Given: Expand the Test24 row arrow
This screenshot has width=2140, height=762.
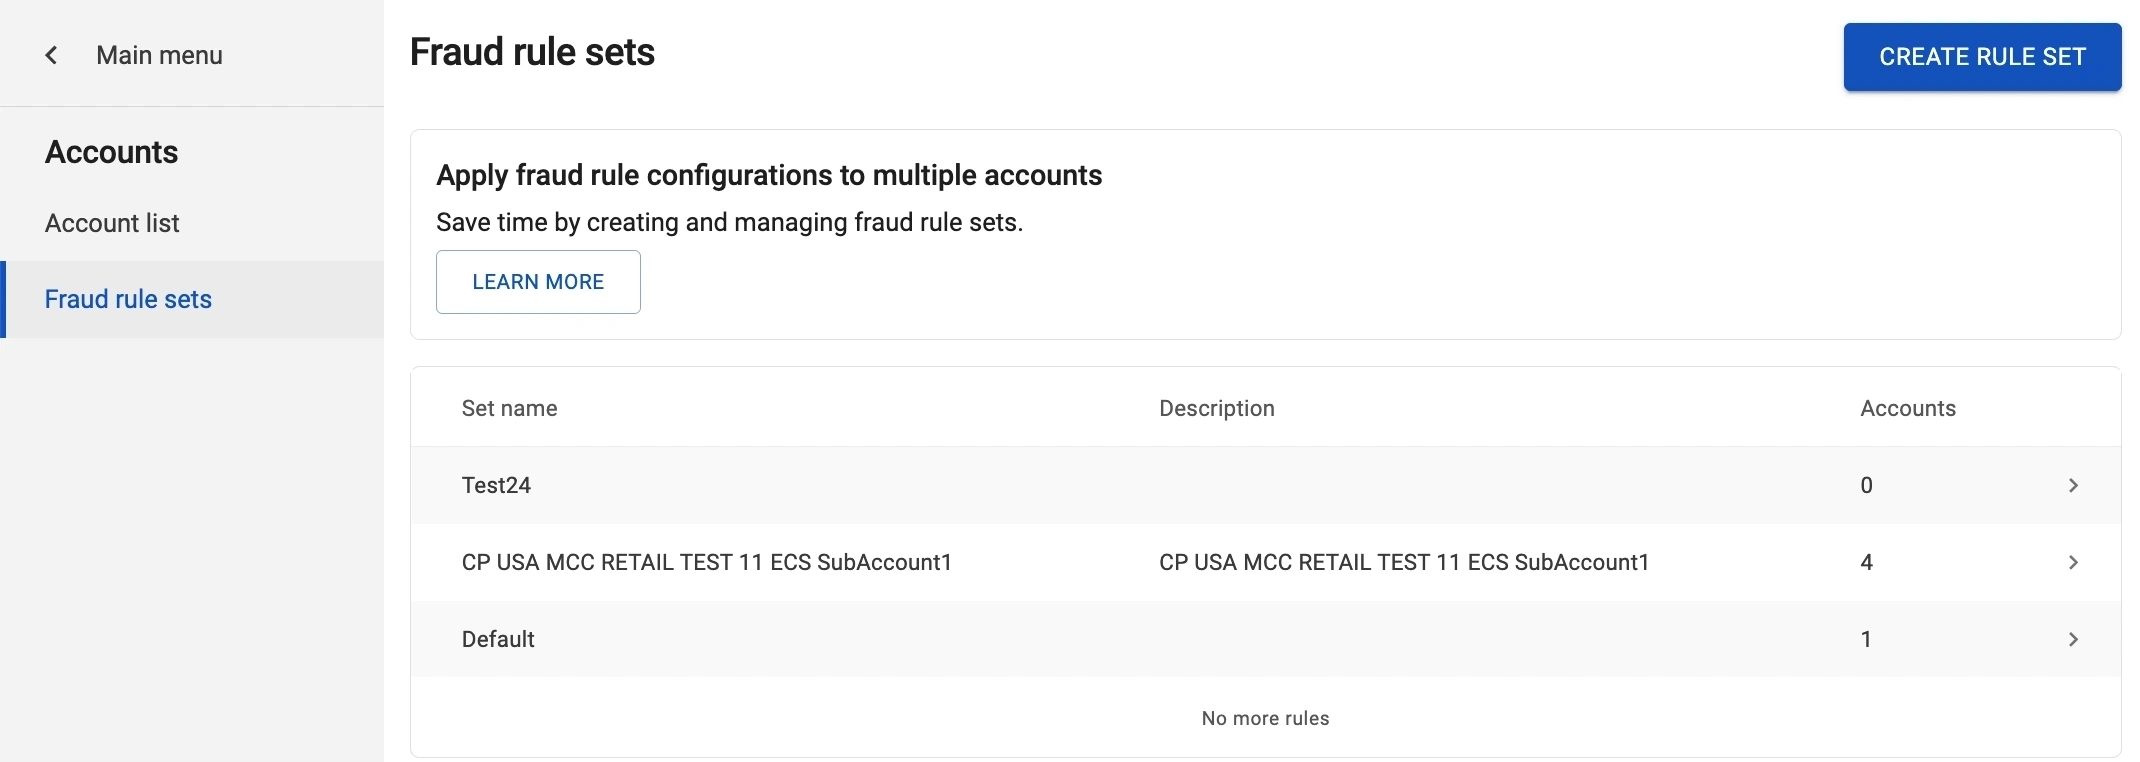Looking at the screenshot, I should (2073, 485).
